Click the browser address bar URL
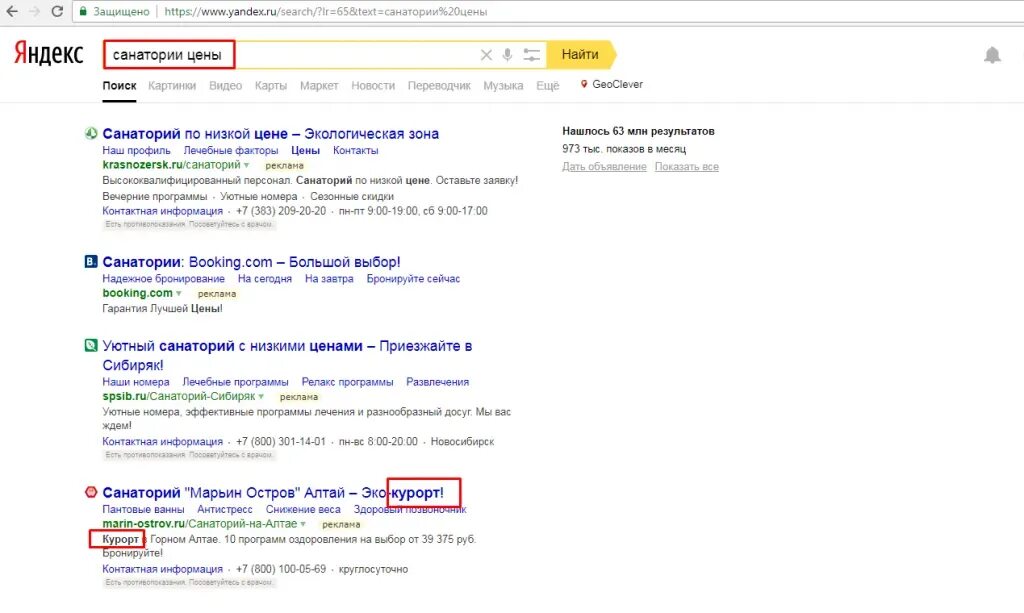Screen dimensions: 1024x613 click(x=325, y=12)
